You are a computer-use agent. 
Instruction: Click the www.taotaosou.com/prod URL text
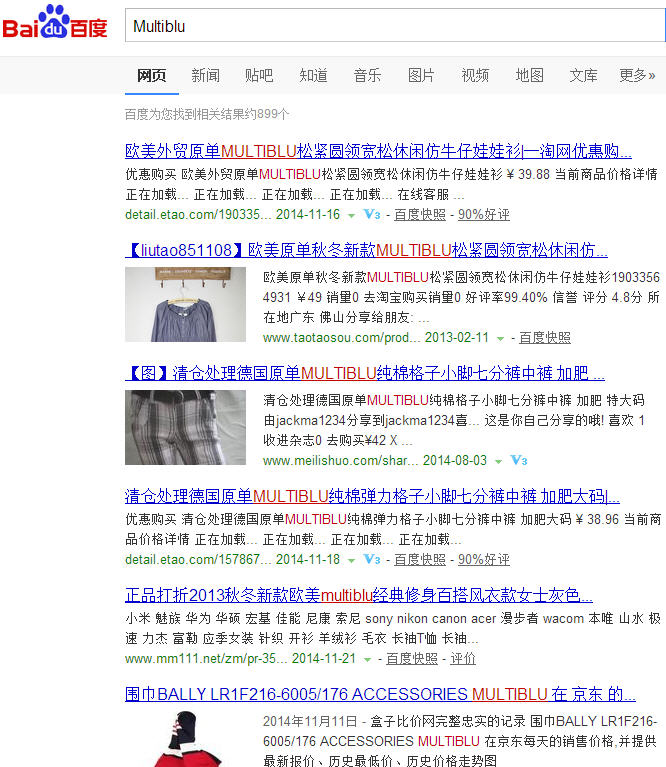coord(341,338)
